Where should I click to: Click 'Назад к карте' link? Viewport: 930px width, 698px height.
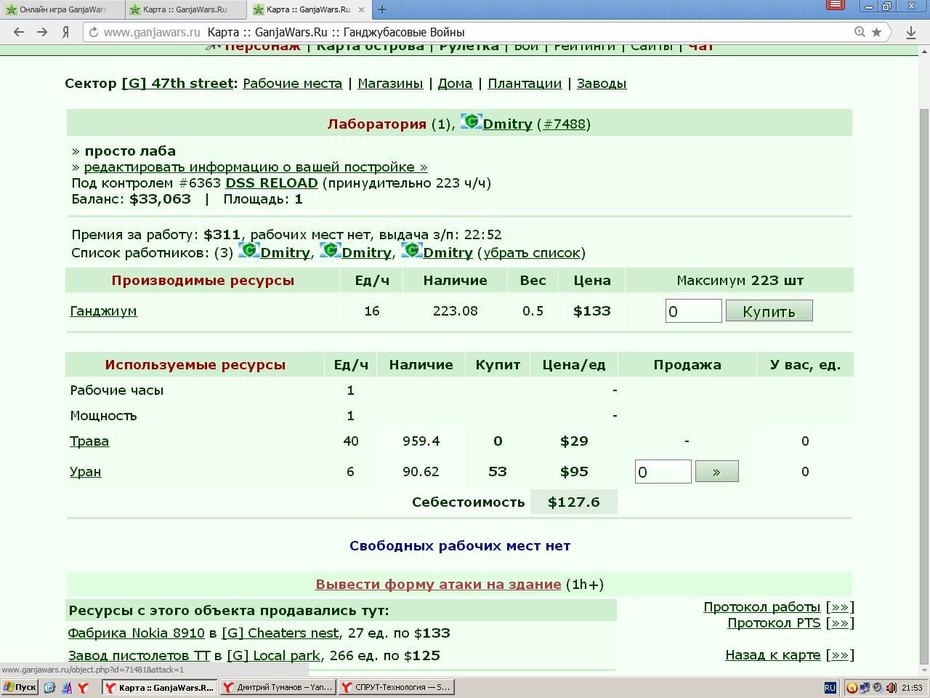tap(773, 655)
